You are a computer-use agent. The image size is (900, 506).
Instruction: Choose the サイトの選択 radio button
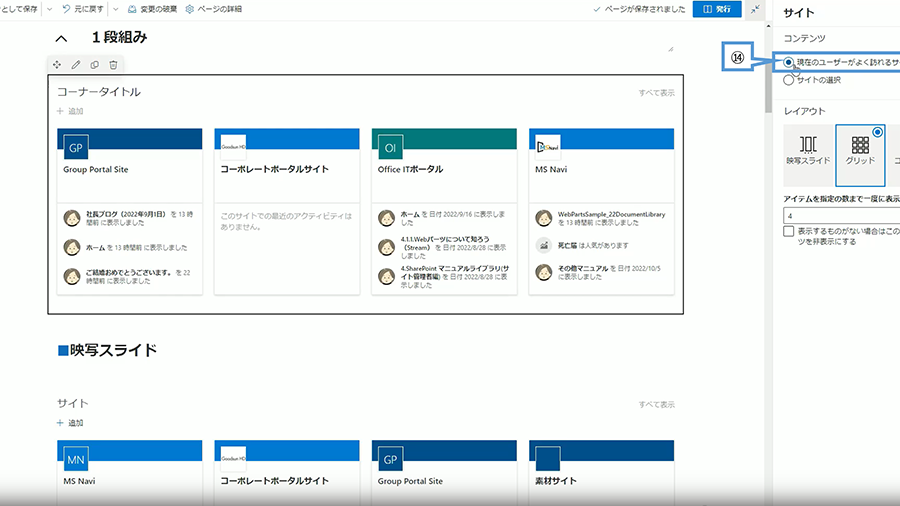pyautogui.click(x=789, y=80)
